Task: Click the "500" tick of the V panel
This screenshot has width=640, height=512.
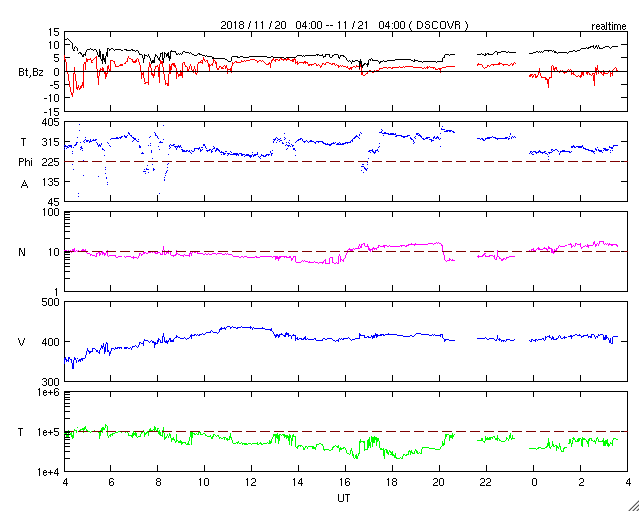Action: tap(51, 303)
